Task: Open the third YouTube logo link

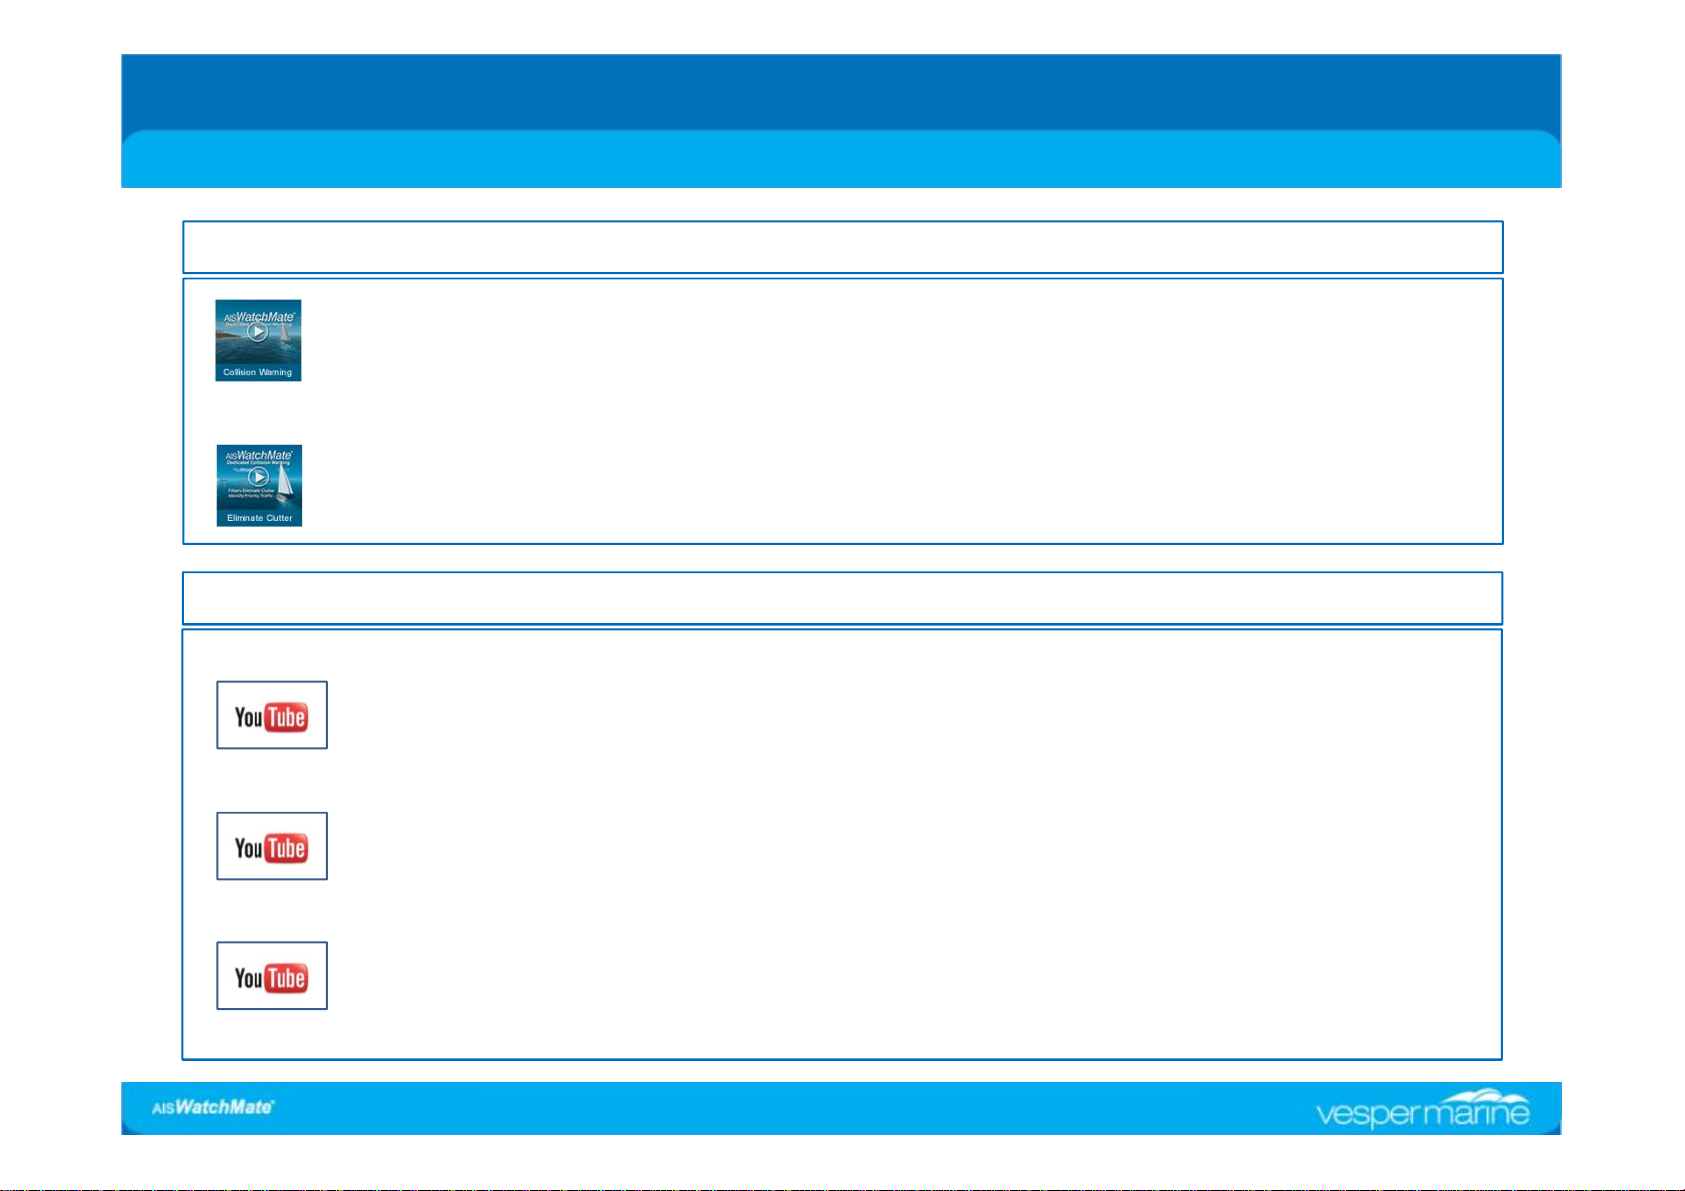Action: [x=272, y=976]
